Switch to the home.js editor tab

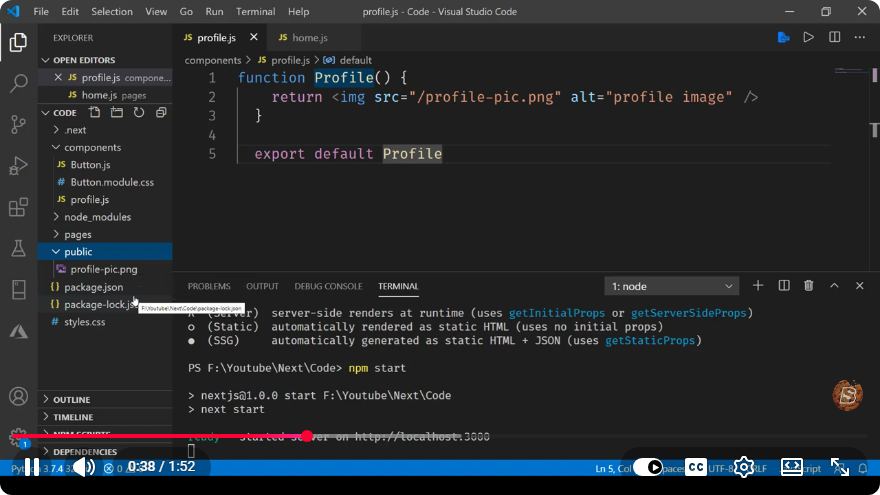tap(309, 38)
